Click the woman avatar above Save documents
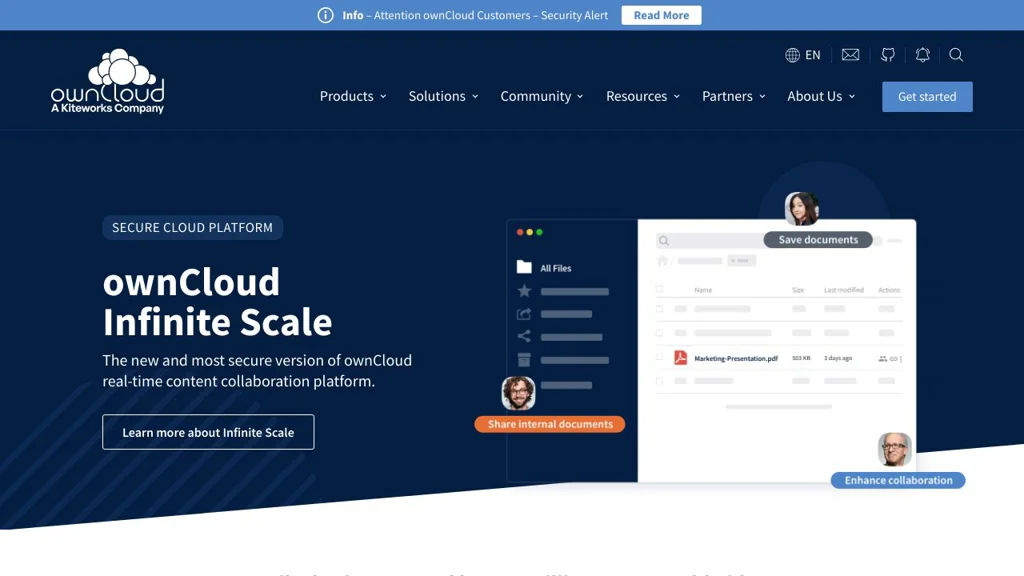The width and height of the screenshot is (1024, 576). click(801, 208)
